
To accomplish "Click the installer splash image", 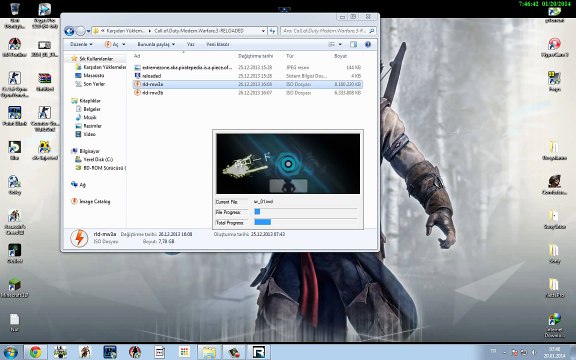I will coord(288,164).
